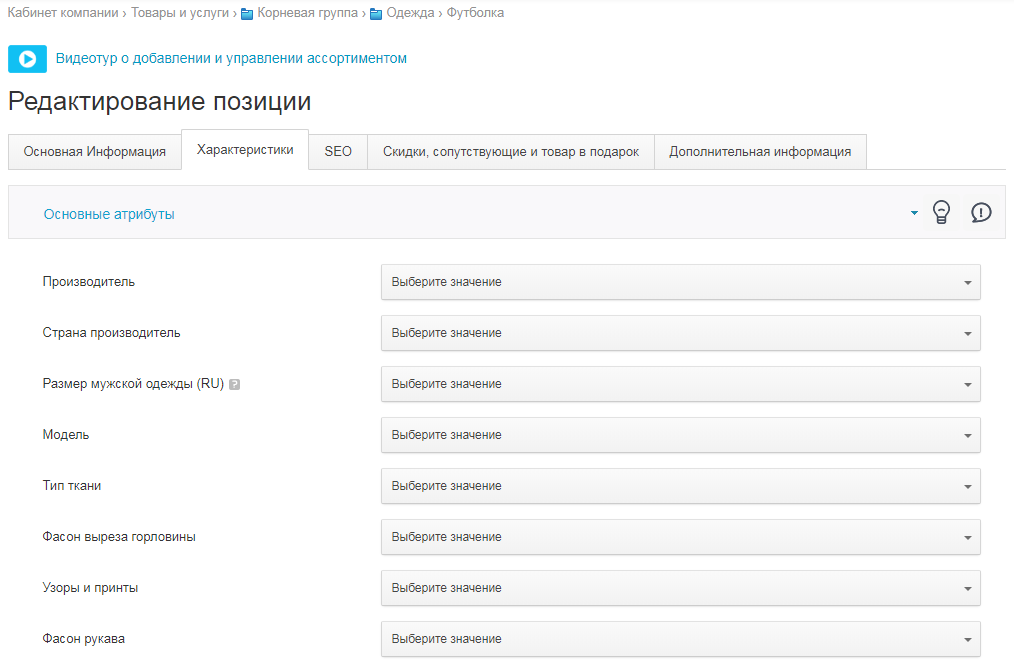Click the exclamation warning icon
The width and height of the screenshot is (1014, 665).
point(981,212)
